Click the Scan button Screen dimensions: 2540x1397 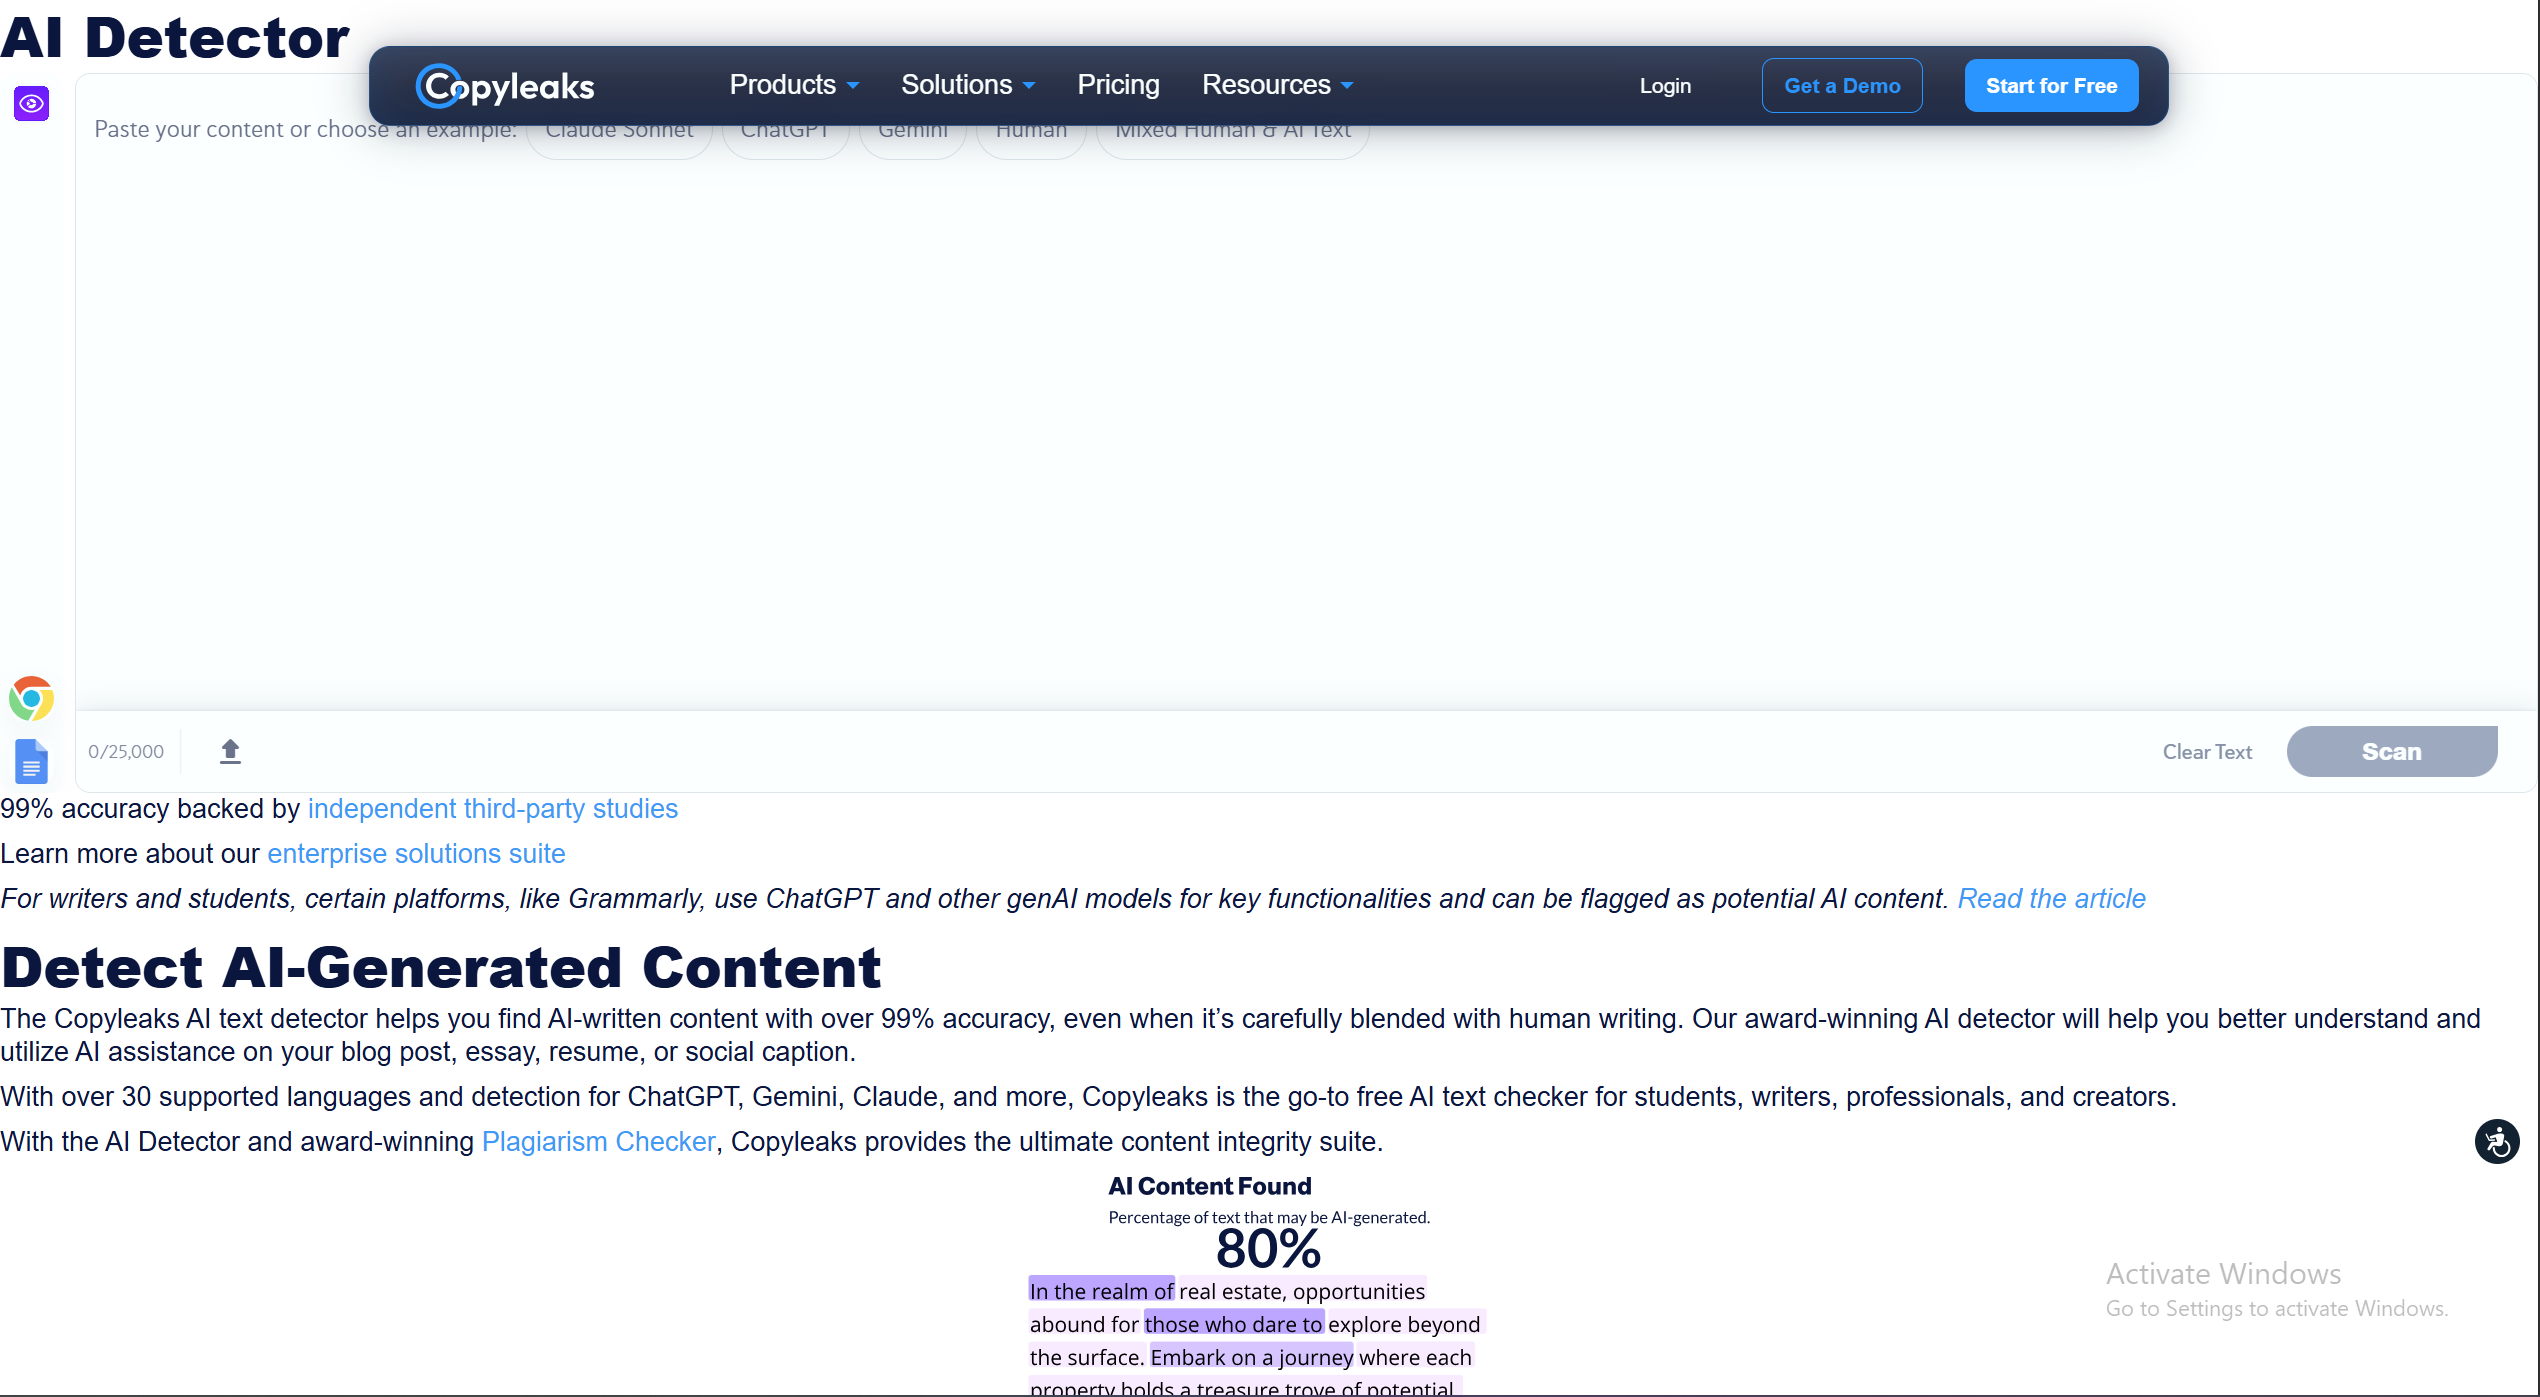(2391, 752)
